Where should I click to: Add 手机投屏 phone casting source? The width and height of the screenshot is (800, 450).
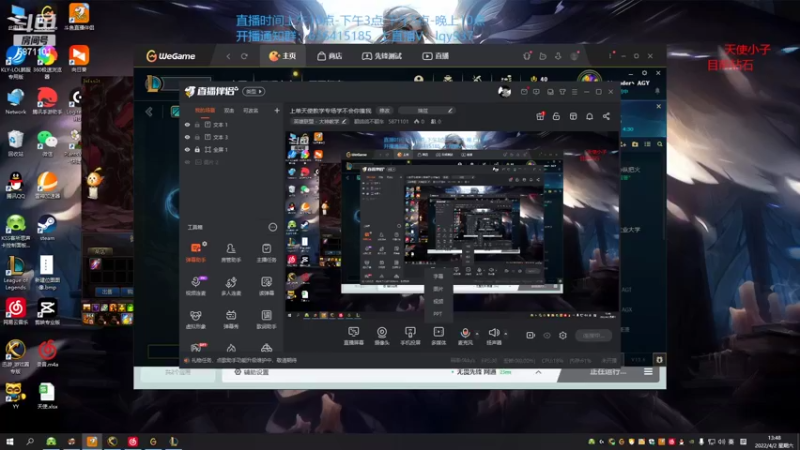click(410, 336)
